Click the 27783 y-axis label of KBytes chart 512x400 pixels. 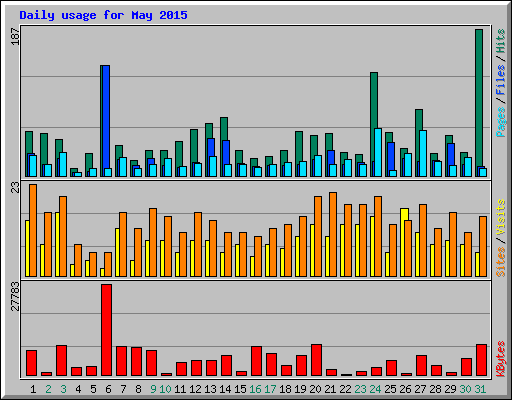pyautogui.click(x=15, y=296)
